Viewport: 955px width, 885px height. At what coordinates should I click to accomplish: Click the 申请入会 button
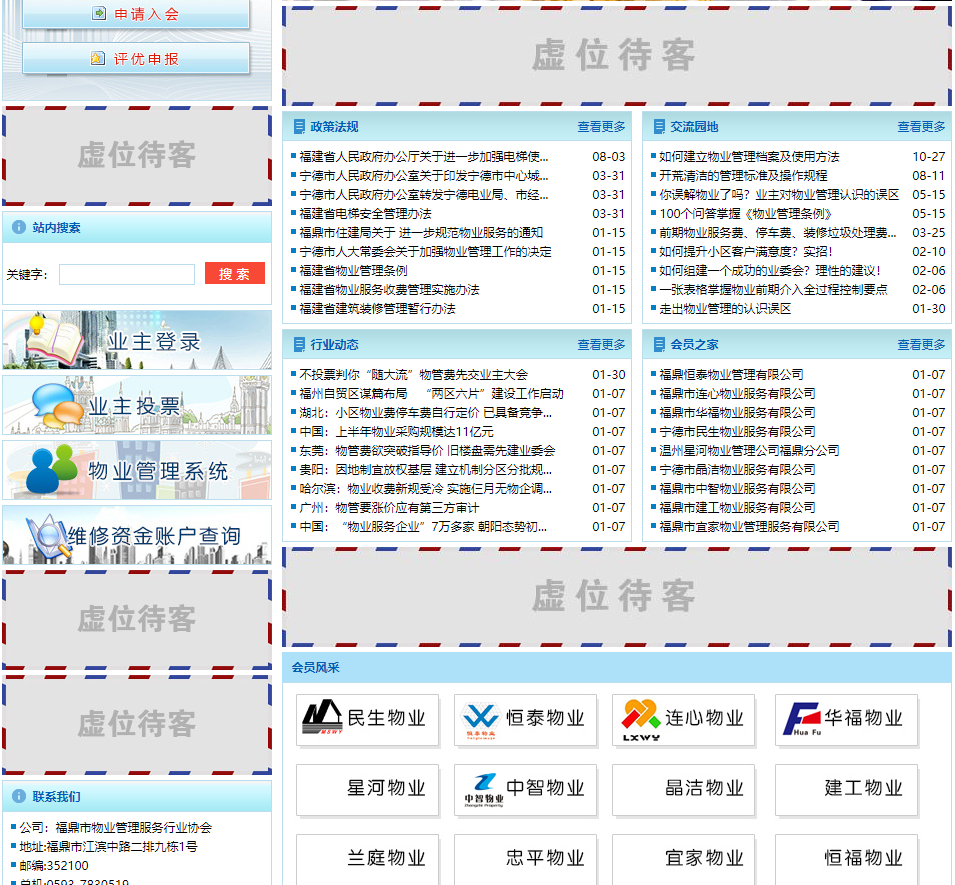[x=136, y=14]
